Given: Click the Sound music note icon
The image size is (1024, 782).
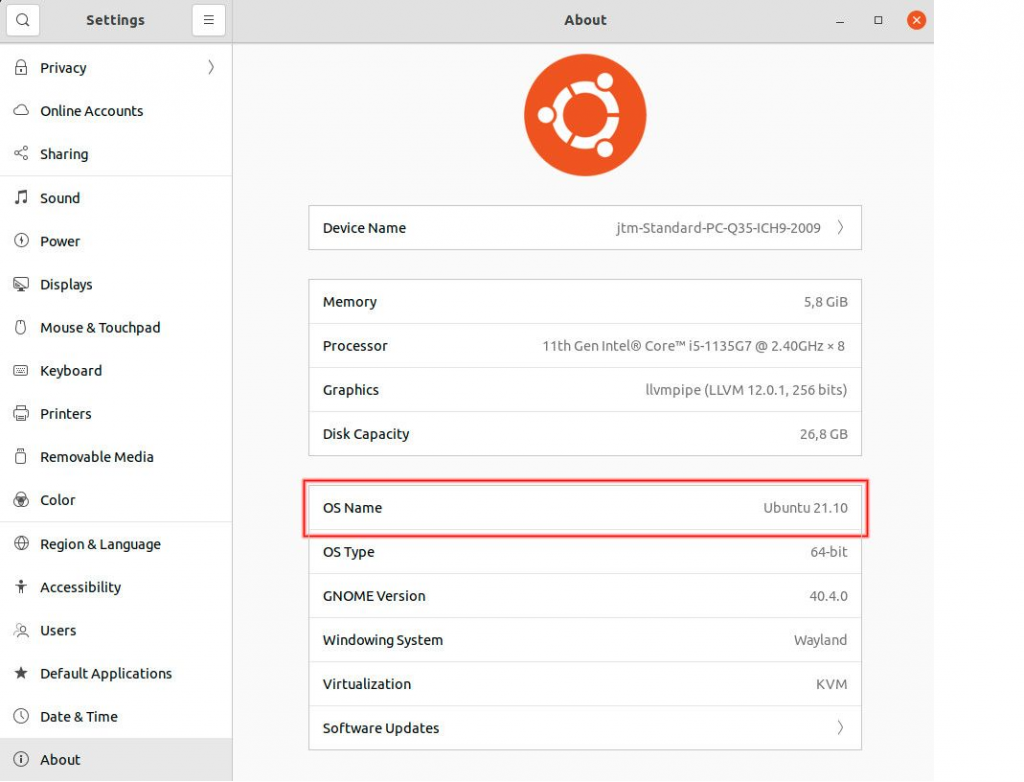Looking at the screenshot, I should click(21, 197).
